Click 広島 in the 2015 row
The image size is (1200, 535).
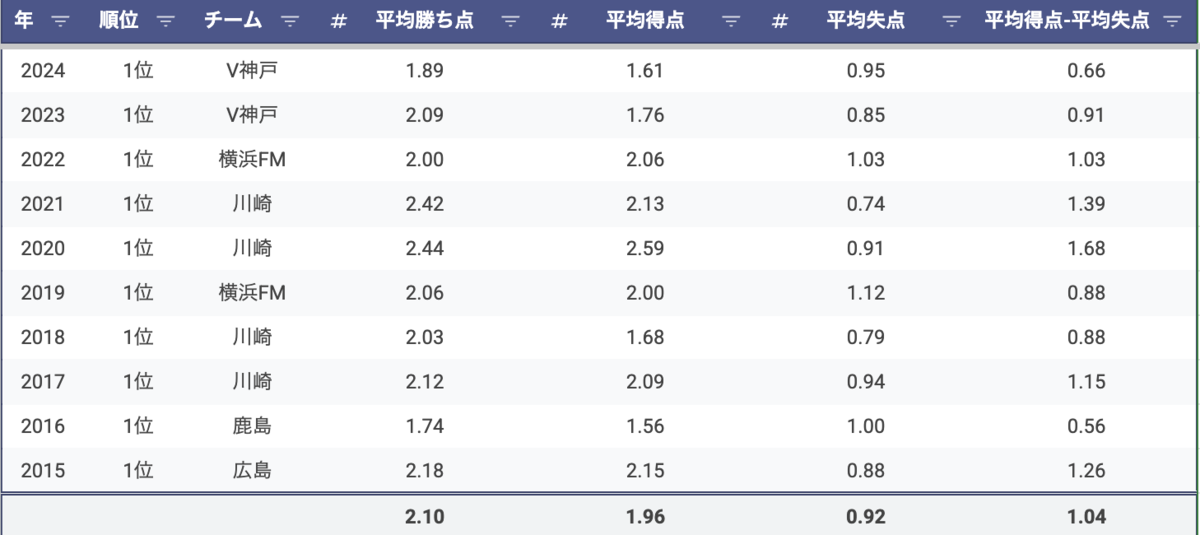click(x=252, y=470)
